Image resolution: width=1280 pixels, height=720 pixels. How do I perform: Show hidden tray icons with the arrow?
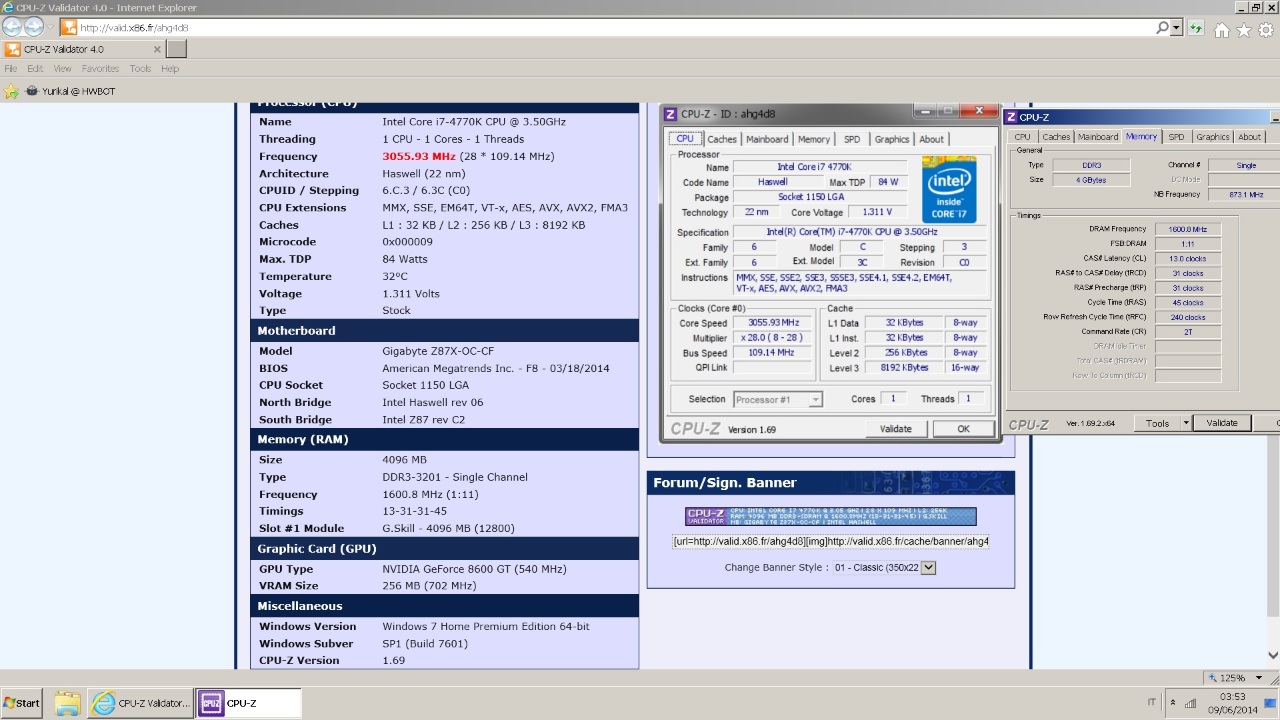pyautogui.click(x=1172, y=703)
